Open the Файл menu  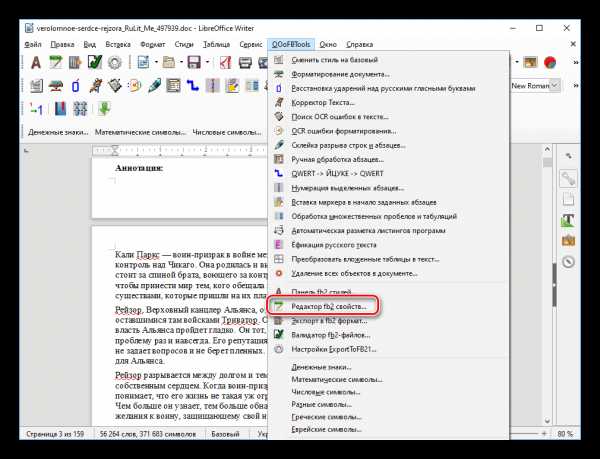(33, 44)
